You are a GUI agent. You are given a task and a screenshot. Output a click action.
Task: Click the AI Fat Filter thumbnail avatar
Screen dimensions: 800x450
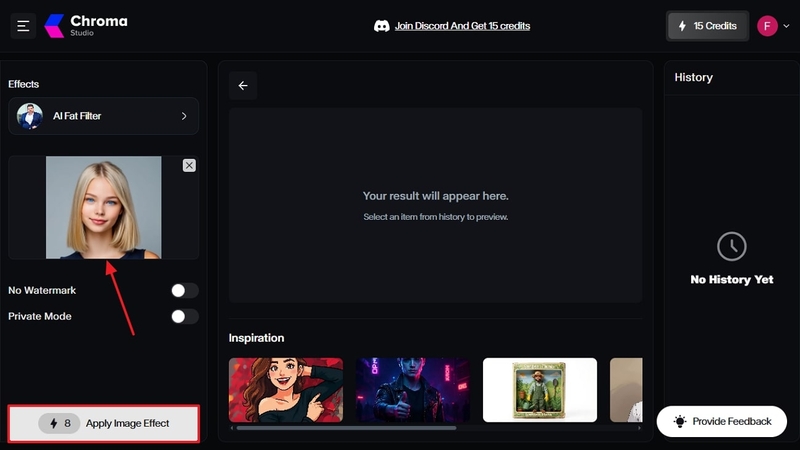tap(30, 116)
